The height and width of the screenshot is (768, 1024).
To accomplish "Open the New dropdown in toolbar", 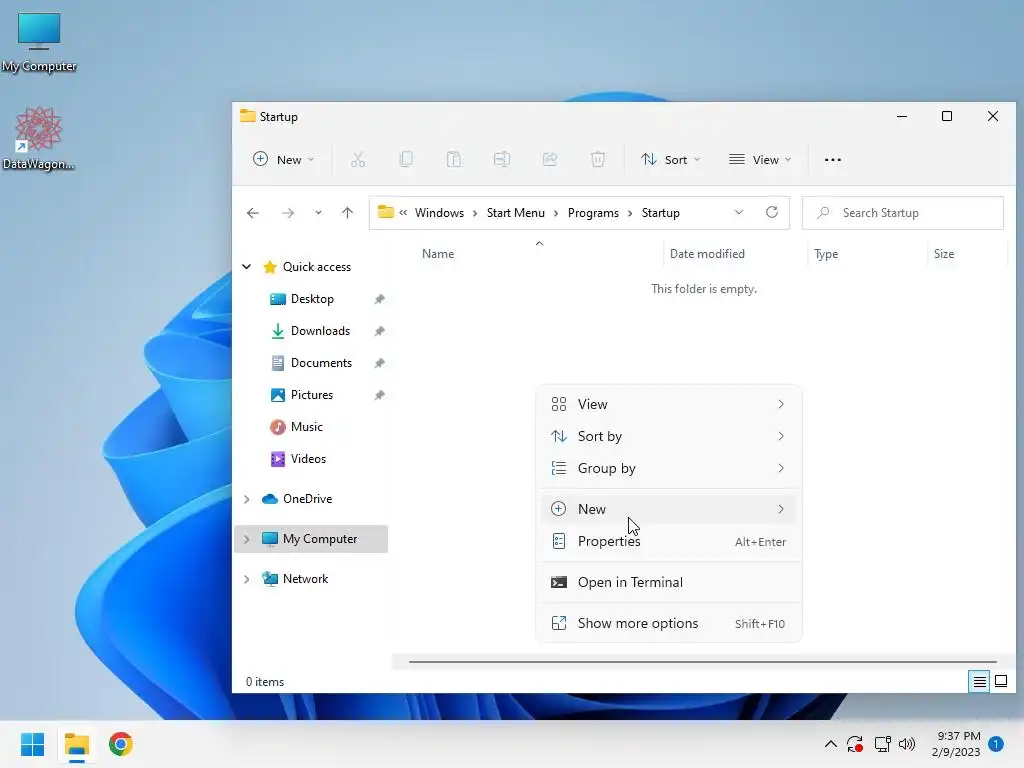I will click(283, 159).
